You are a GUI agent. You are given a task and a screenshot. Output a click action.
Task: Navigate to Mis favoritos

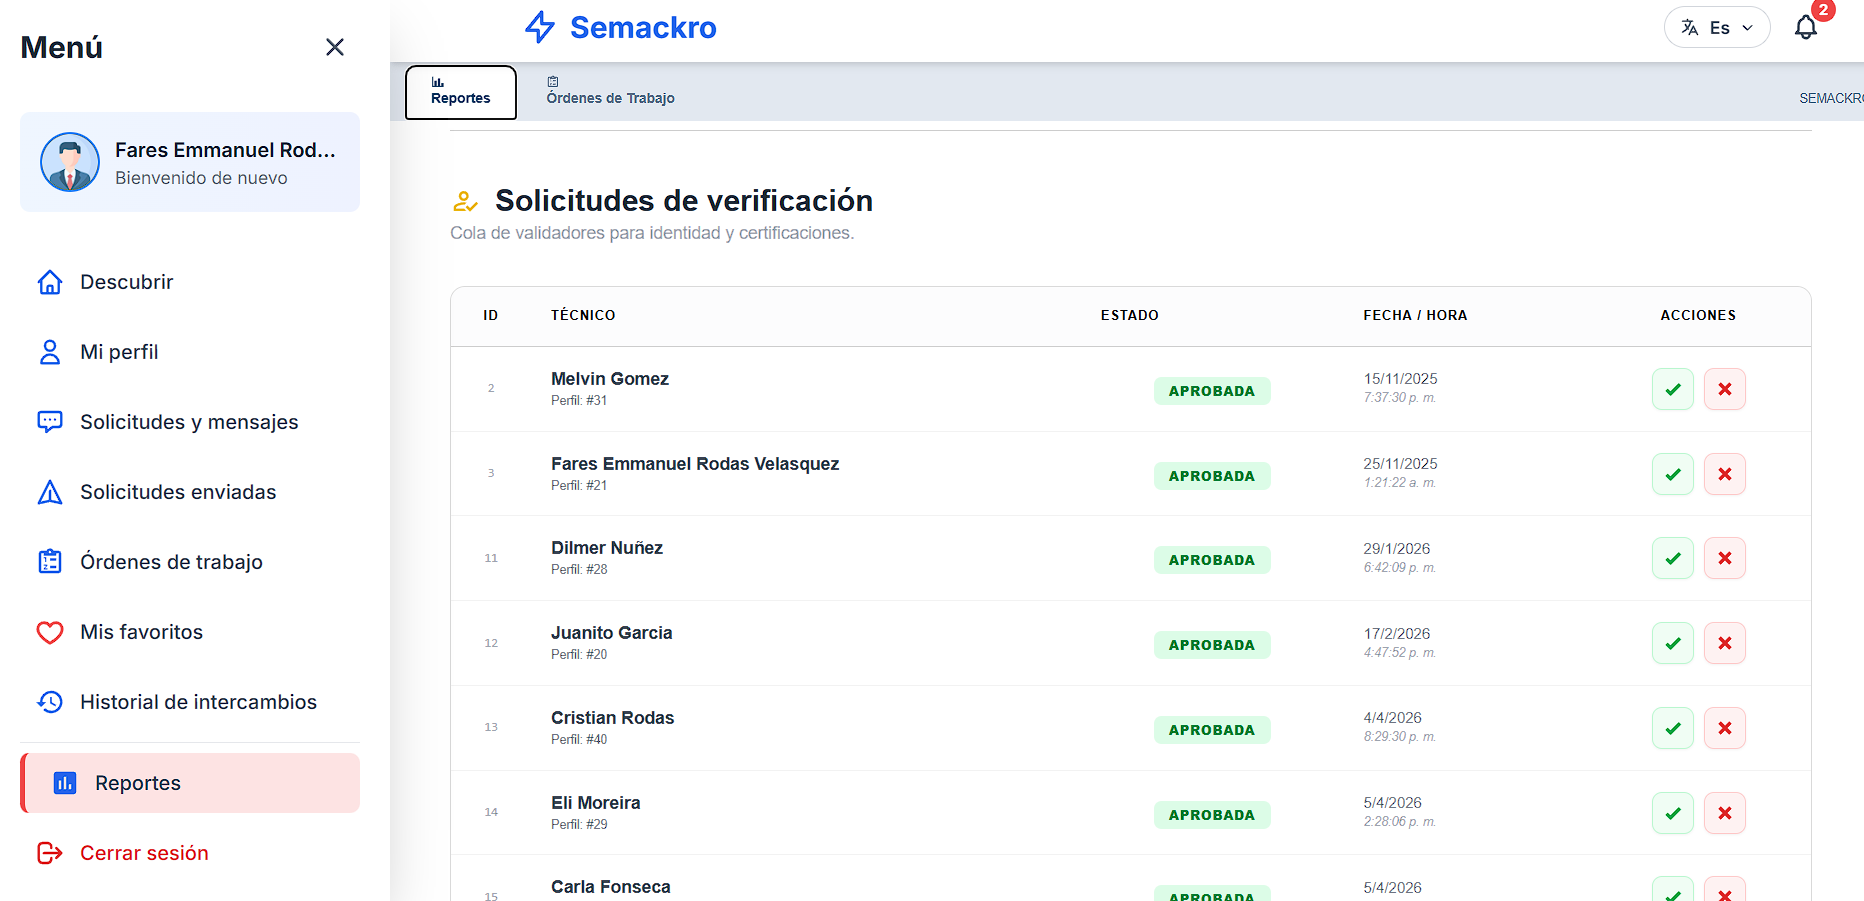141,632
